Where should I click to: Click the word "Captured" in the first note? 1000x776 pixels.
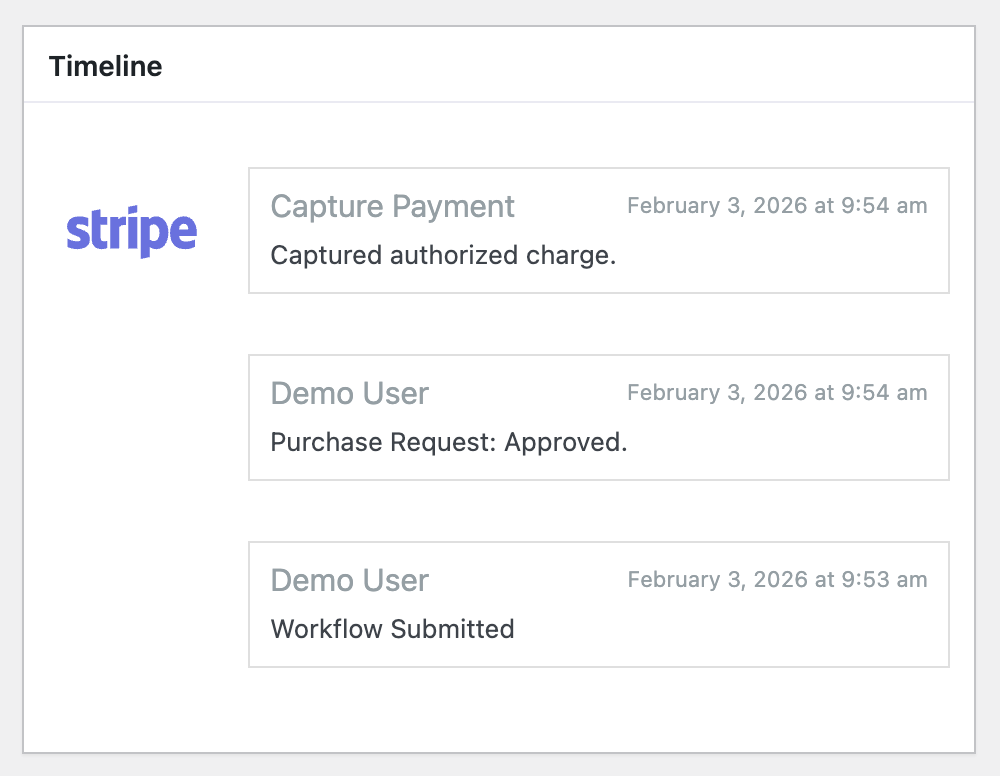(x=327, y=255)
